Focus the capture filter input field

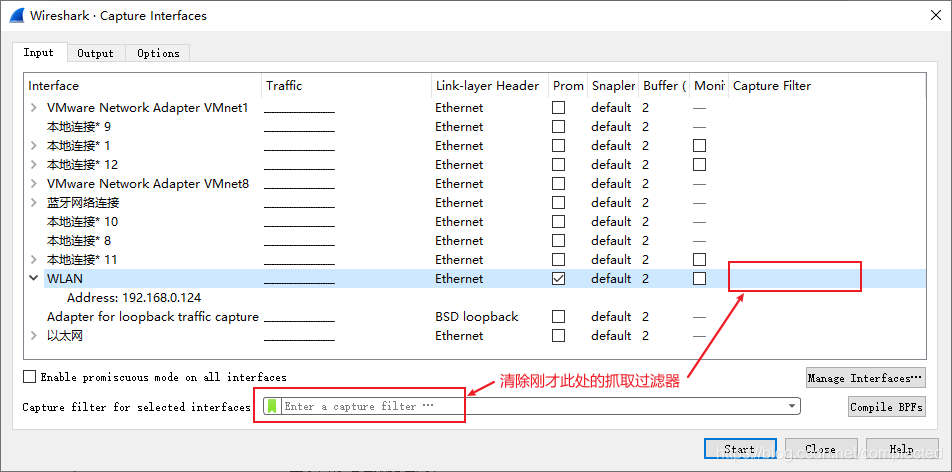click(531, 406)
